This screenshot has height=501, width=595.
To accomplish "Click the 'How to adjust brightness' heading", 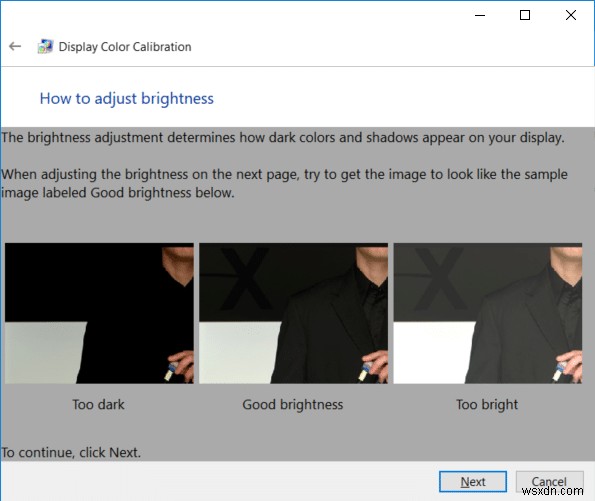I will pos(127,99).
